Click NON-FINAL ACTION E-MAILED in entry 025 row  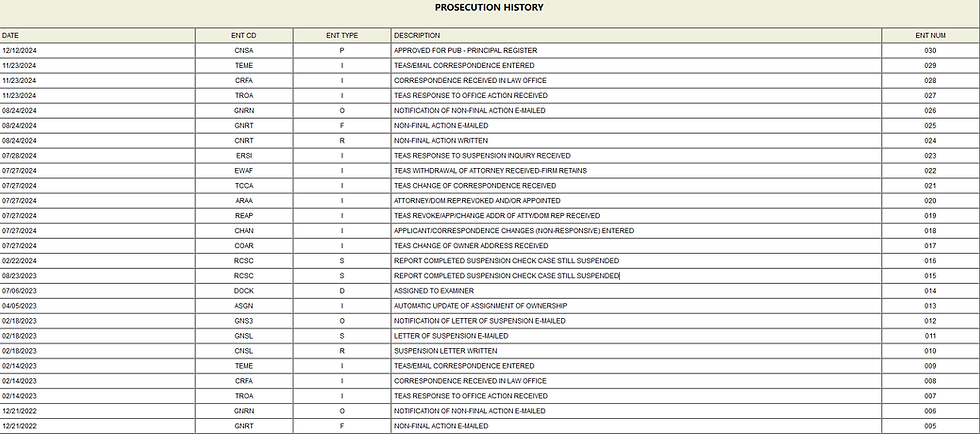pos(441,126)
